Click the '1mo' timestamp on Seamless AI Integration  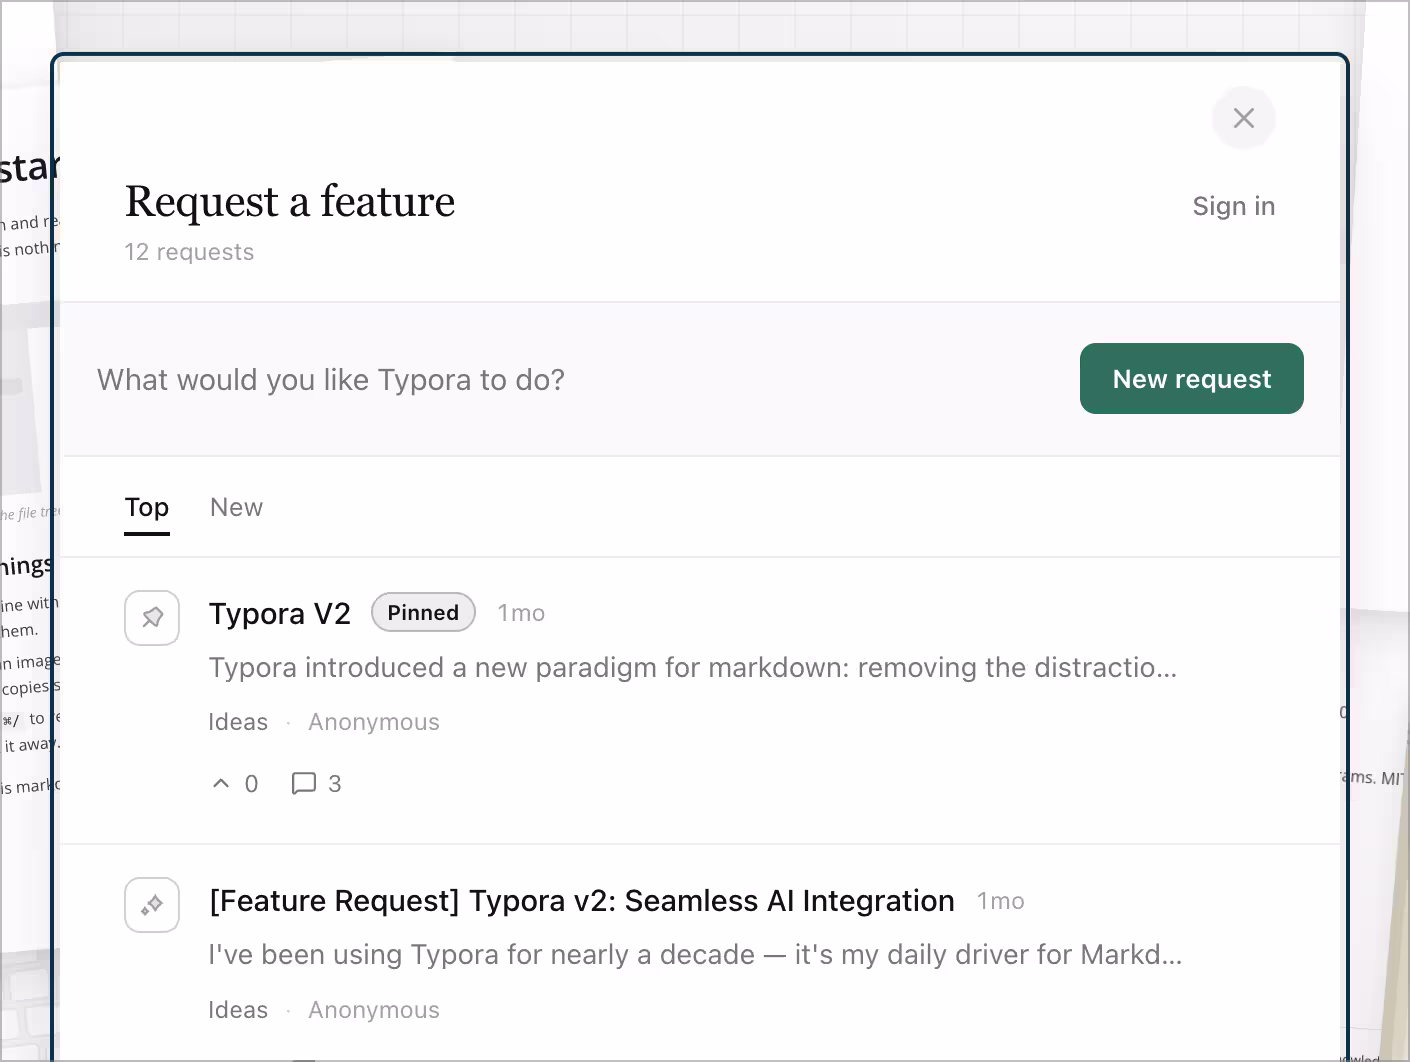1001,902
